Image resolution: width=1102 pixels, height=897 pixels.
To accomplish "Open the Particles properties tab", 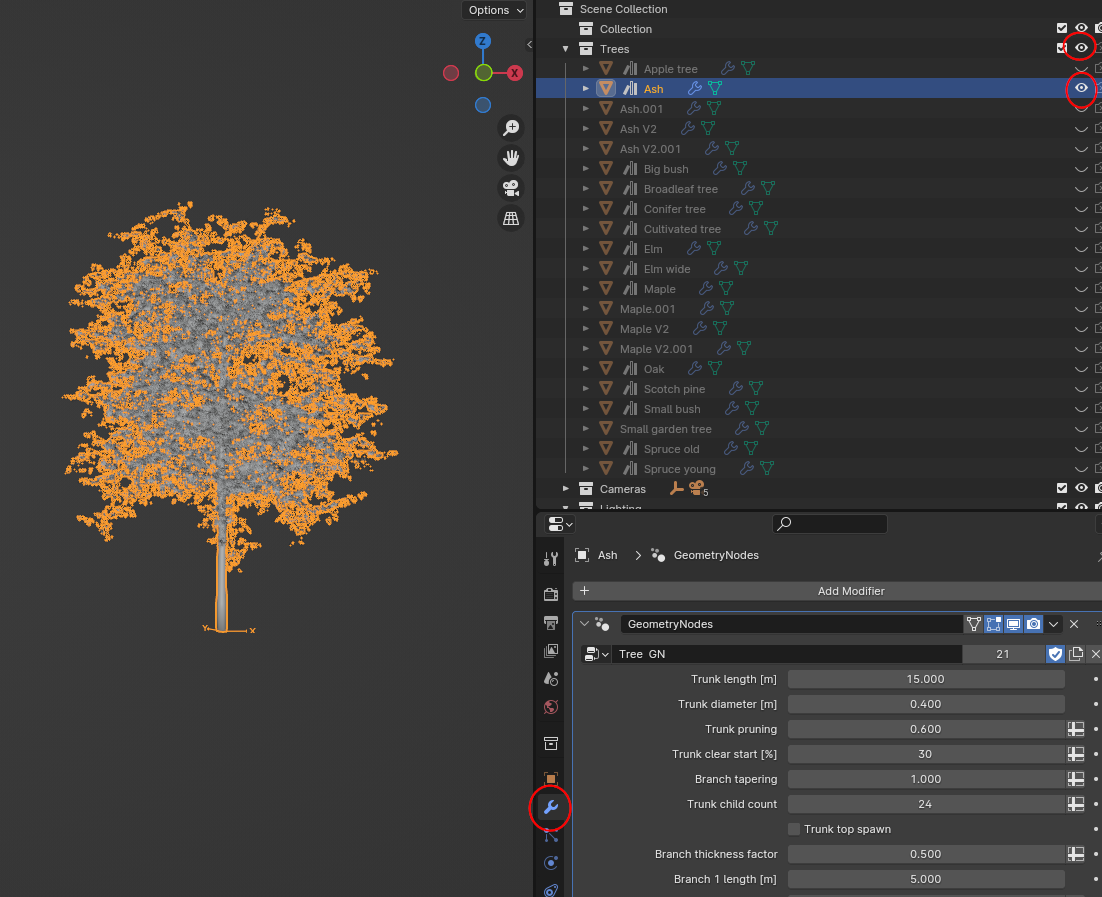I will point(551,835).
